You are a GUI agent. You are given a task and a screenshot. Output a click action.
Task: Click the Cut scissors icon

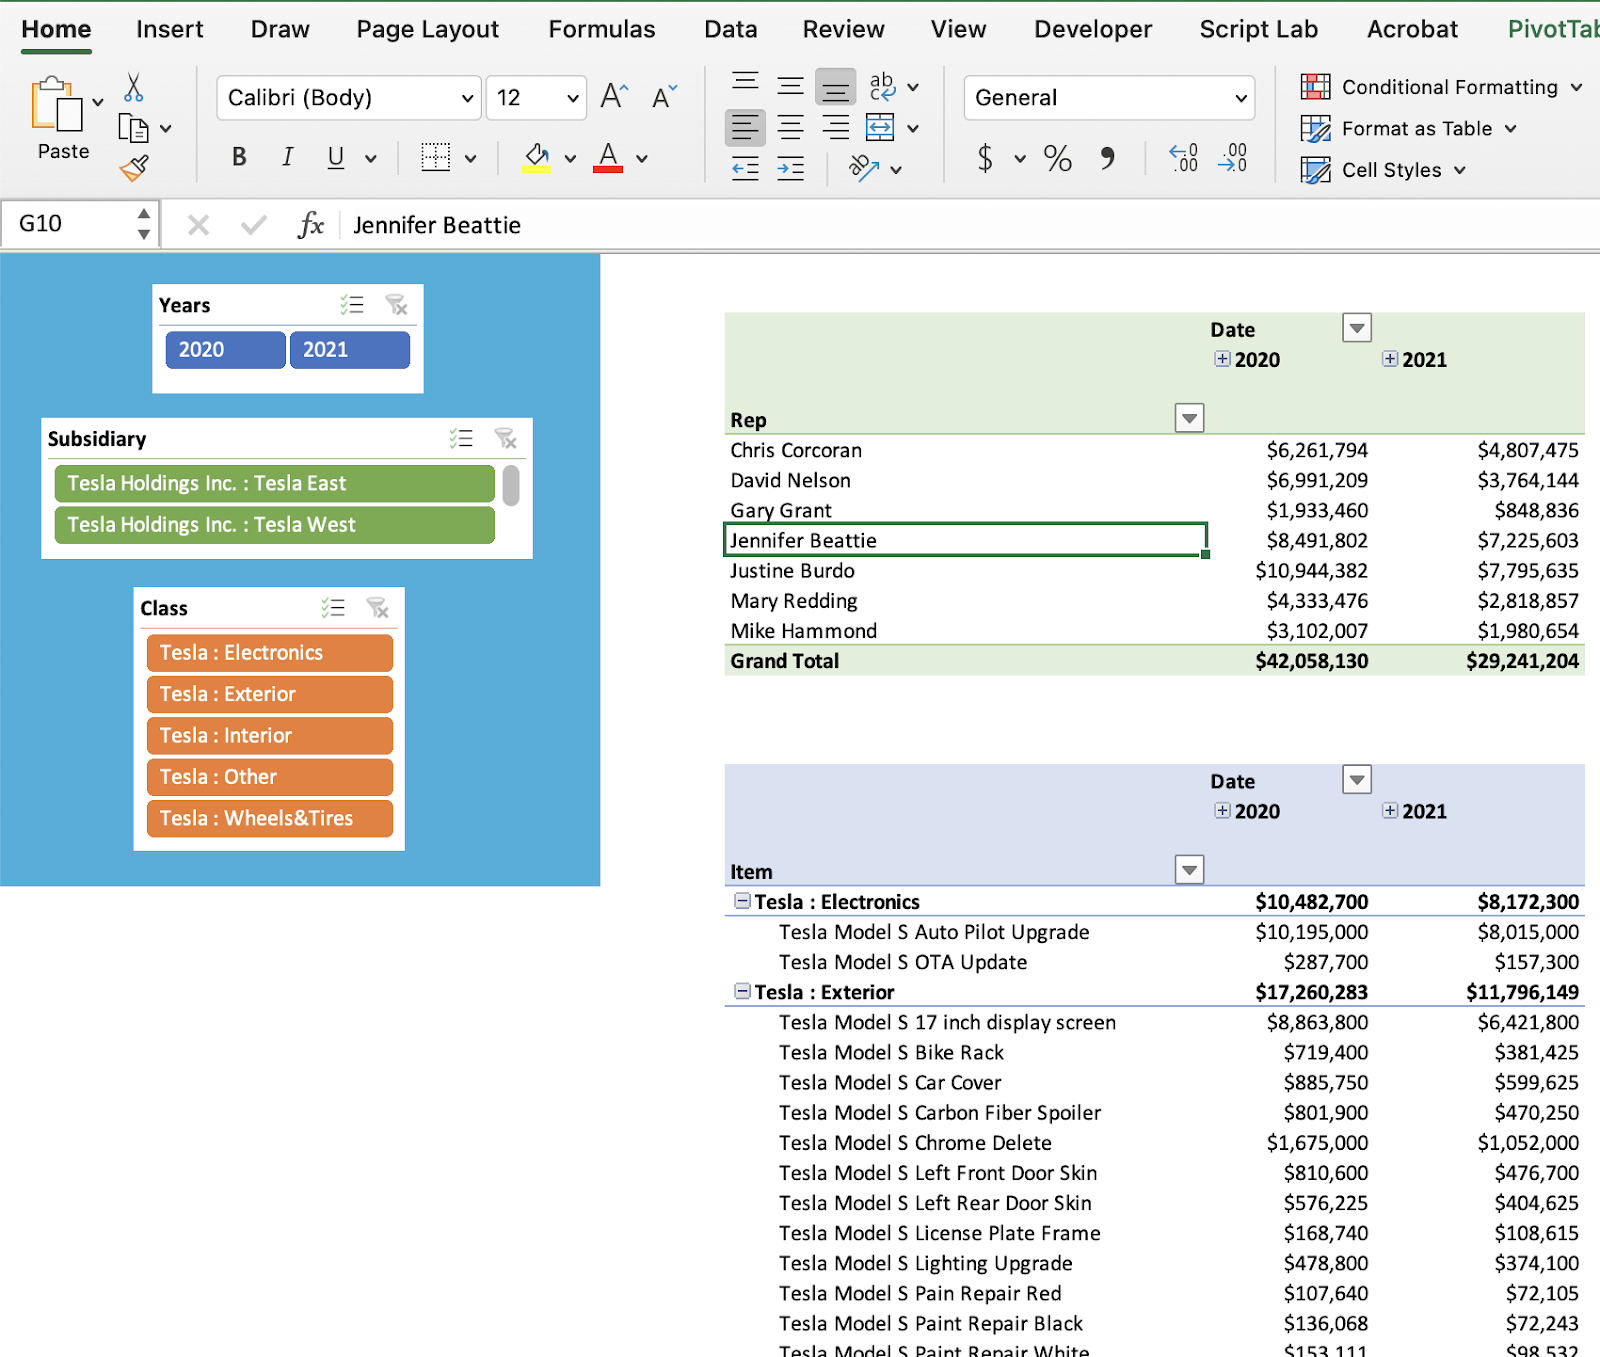tap(133, 88)
